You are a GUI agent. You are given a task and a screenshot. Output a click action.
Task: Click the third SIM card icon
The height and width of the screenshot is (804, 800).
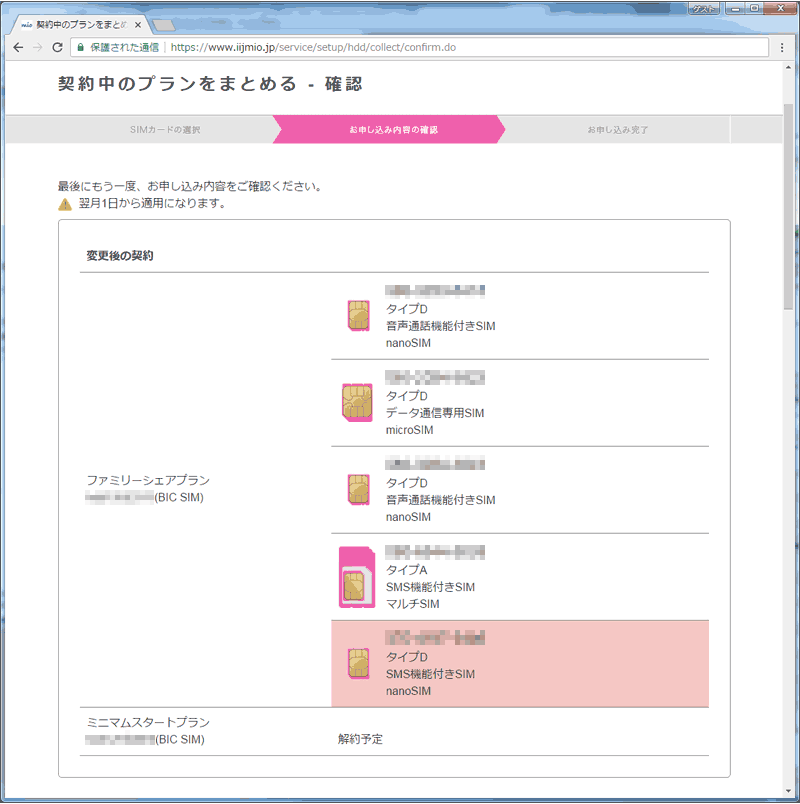[357, 489]
